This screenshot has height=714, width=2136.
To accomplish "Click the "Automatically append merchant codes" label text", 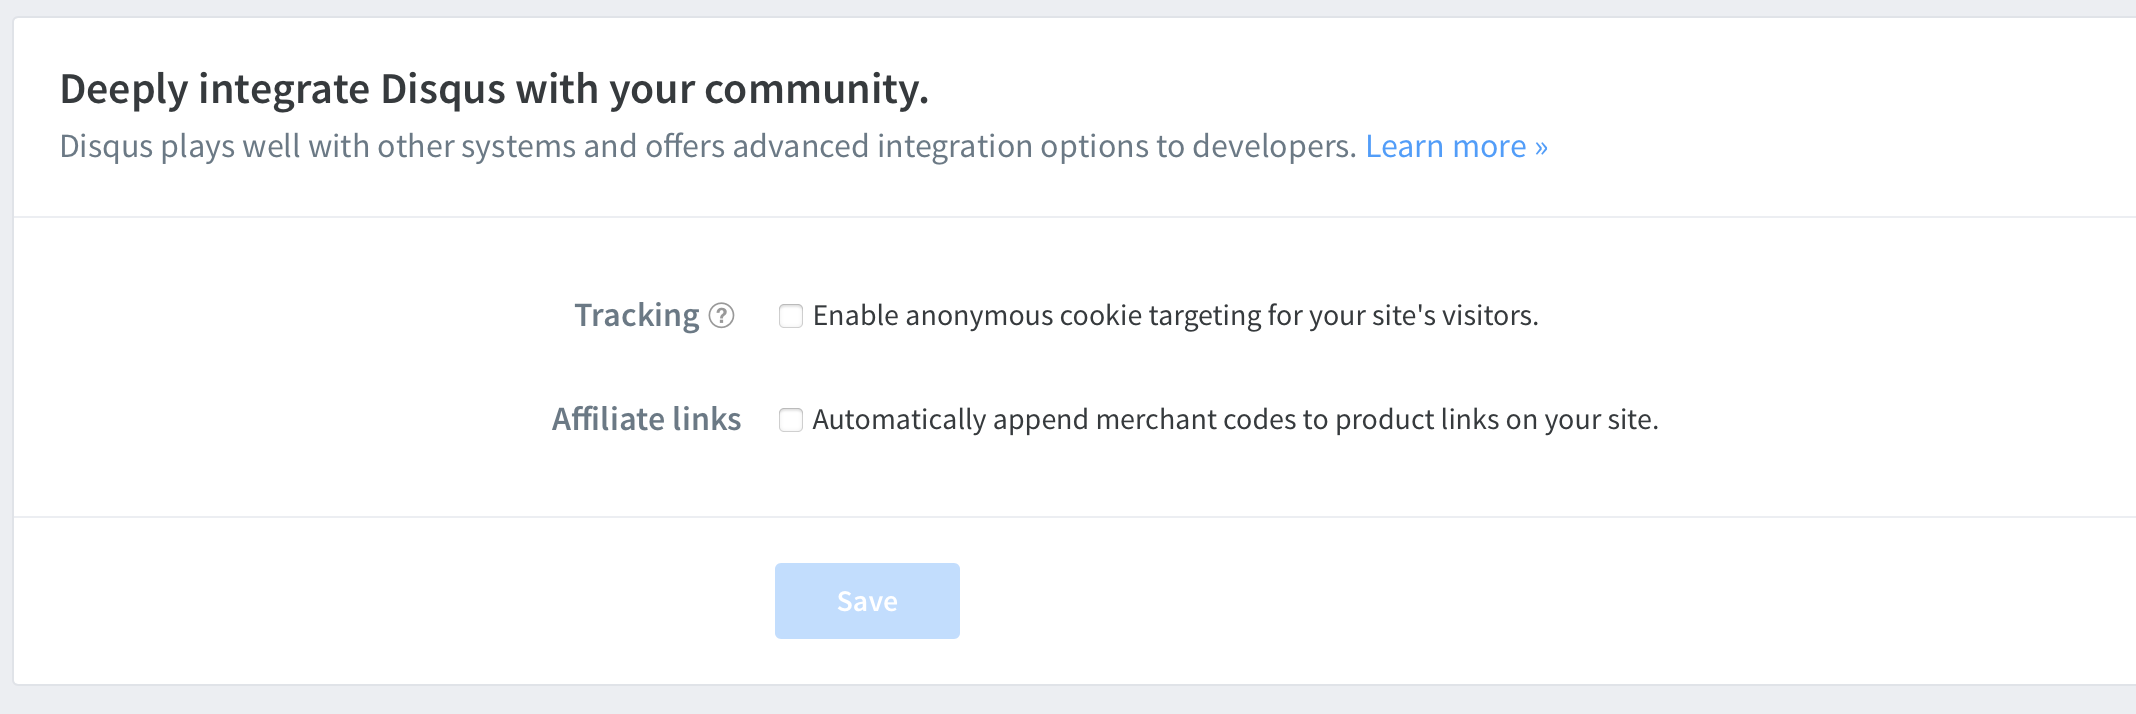I will click(x=1235, y=420).
